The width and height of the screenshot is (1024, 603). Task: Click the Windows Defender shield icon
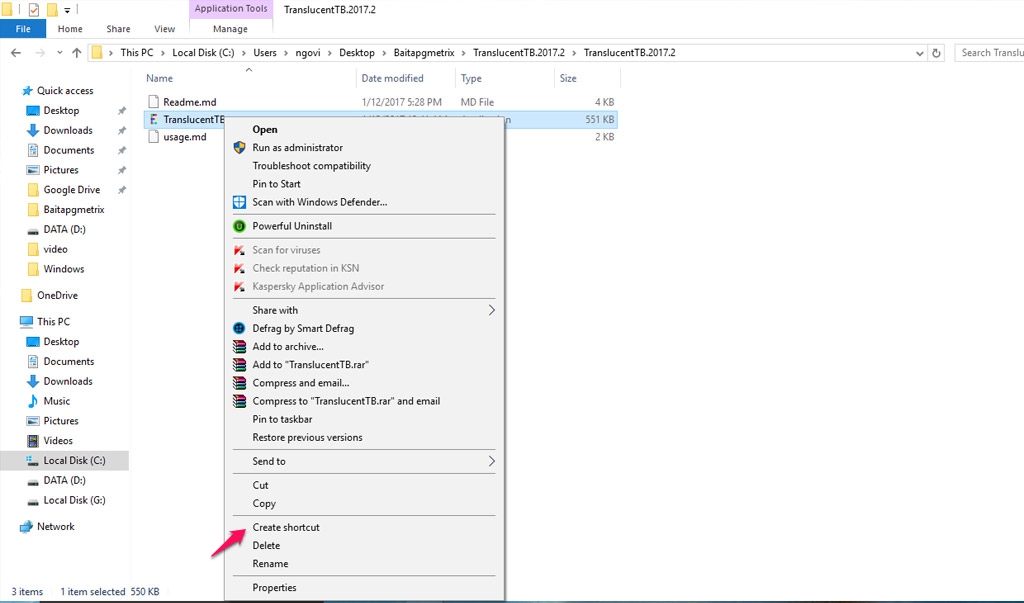coord(239,202)
